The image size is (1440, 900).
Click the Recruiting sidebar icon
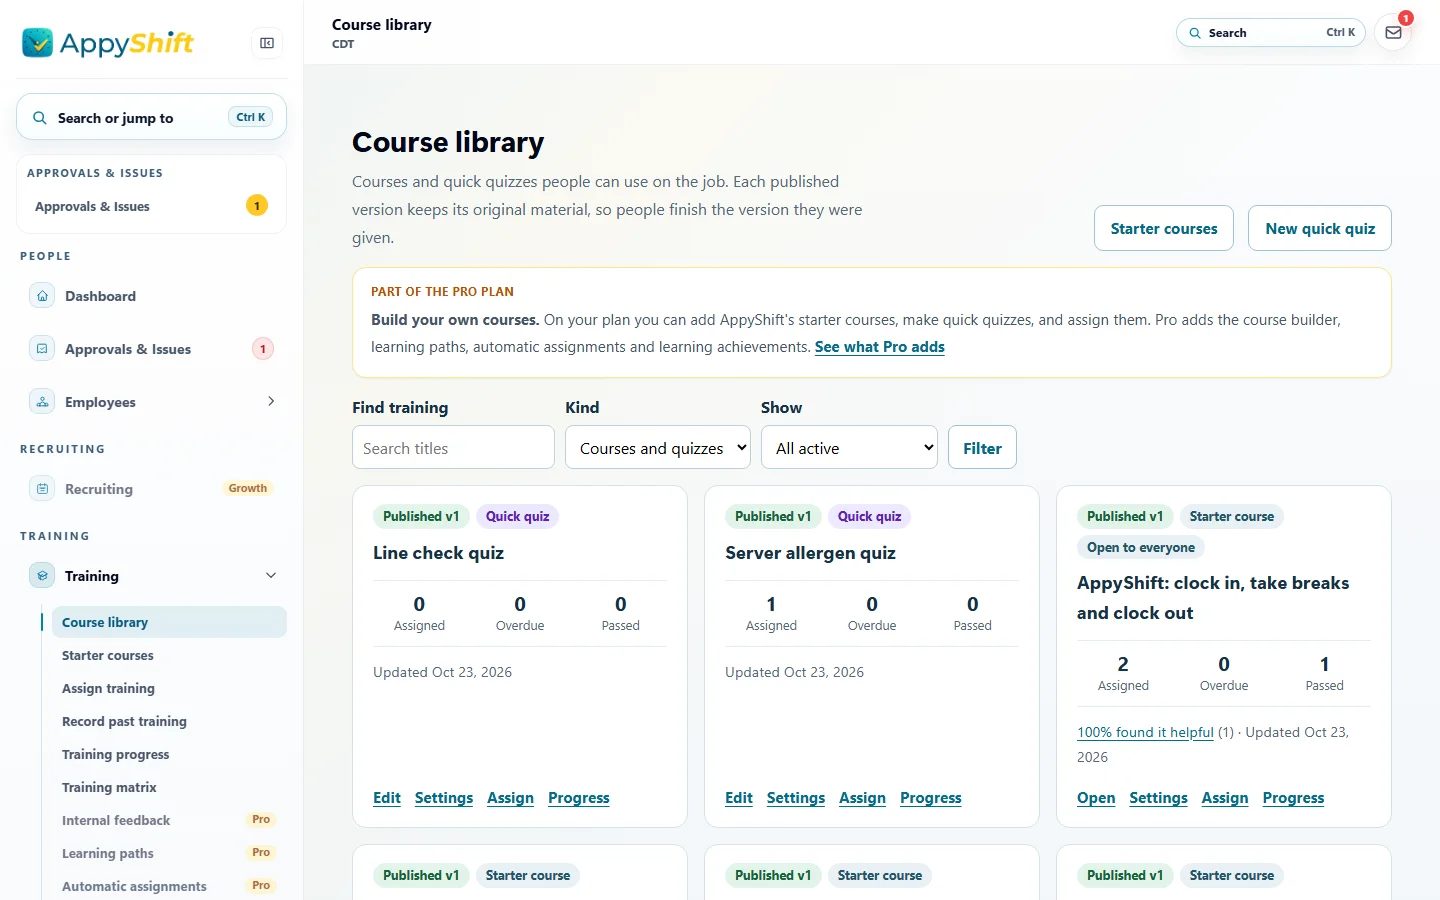(42, 489)
